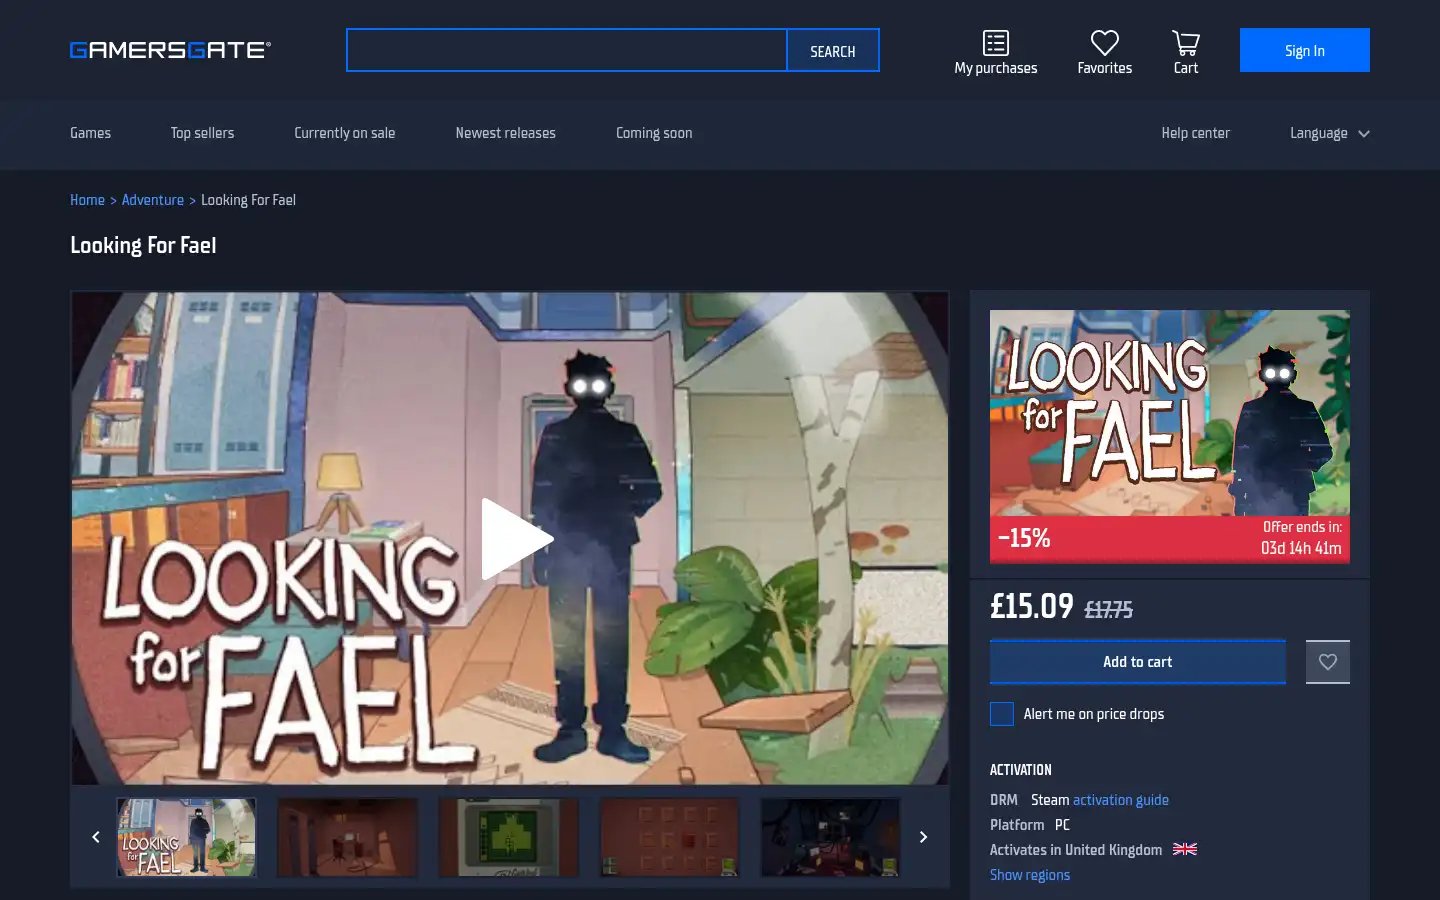Open the GamersGate logo homepage
Viewport: 1440px width, 900px height.
pyautogui.click(x=170, y=50)
